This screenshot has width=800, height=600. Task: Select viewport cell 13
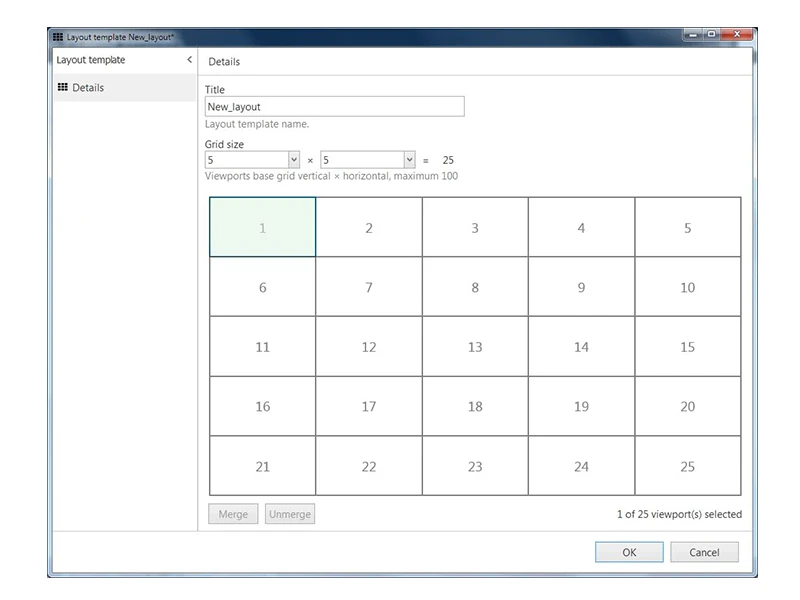pyautogui.click(x=475, y=347)
